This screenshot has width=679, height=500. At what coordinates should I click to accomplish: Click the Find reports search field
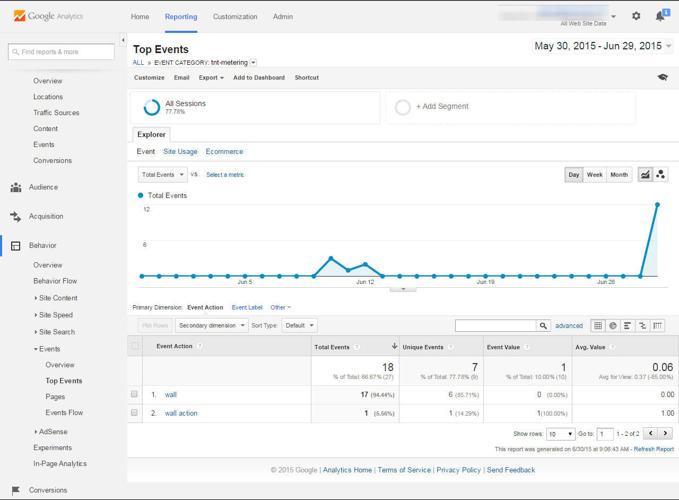point(61,51)
